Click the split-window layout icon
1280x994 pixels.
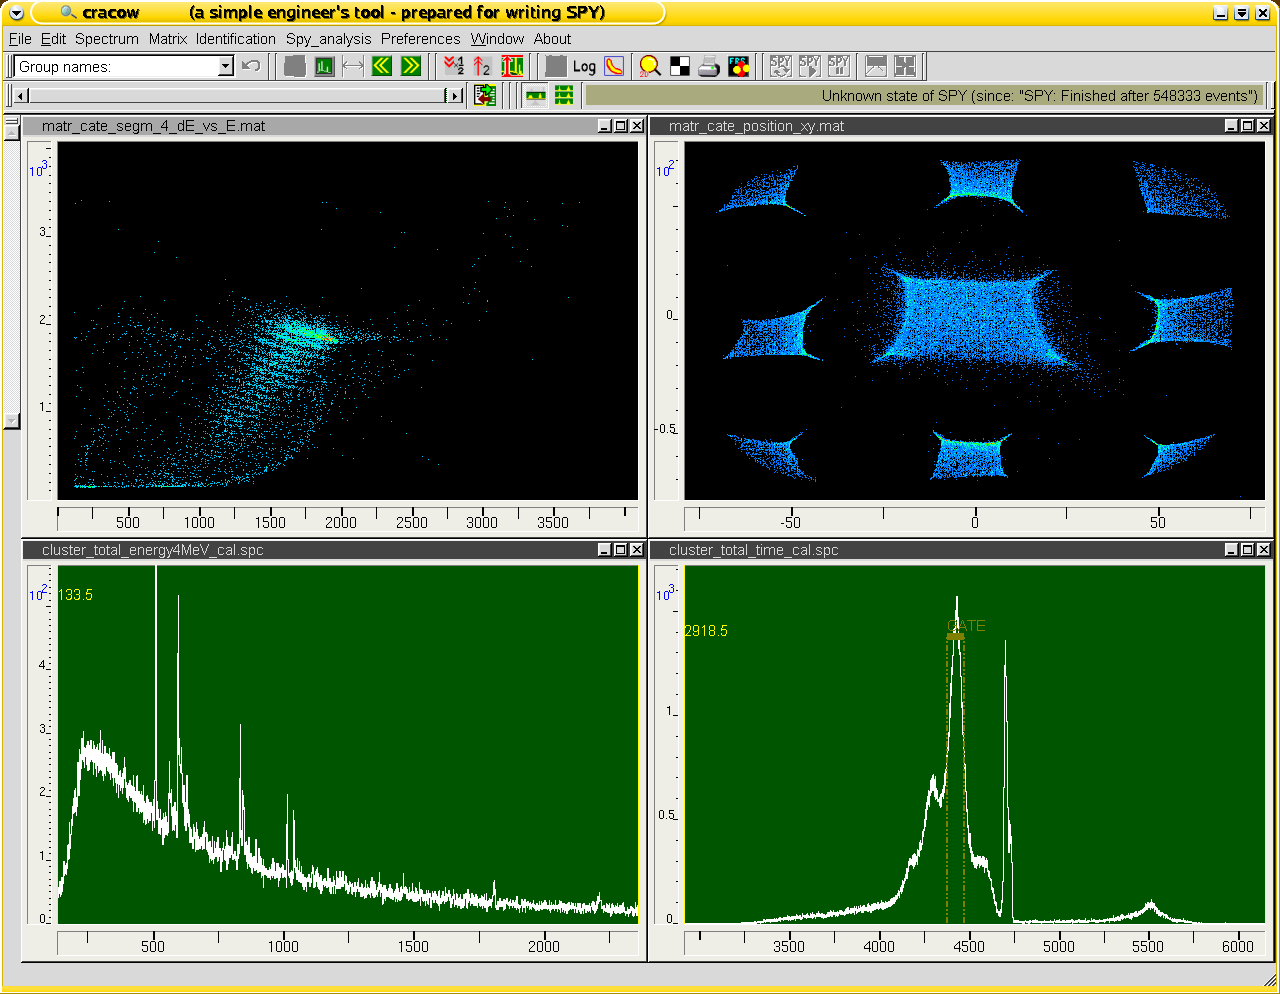876,67
